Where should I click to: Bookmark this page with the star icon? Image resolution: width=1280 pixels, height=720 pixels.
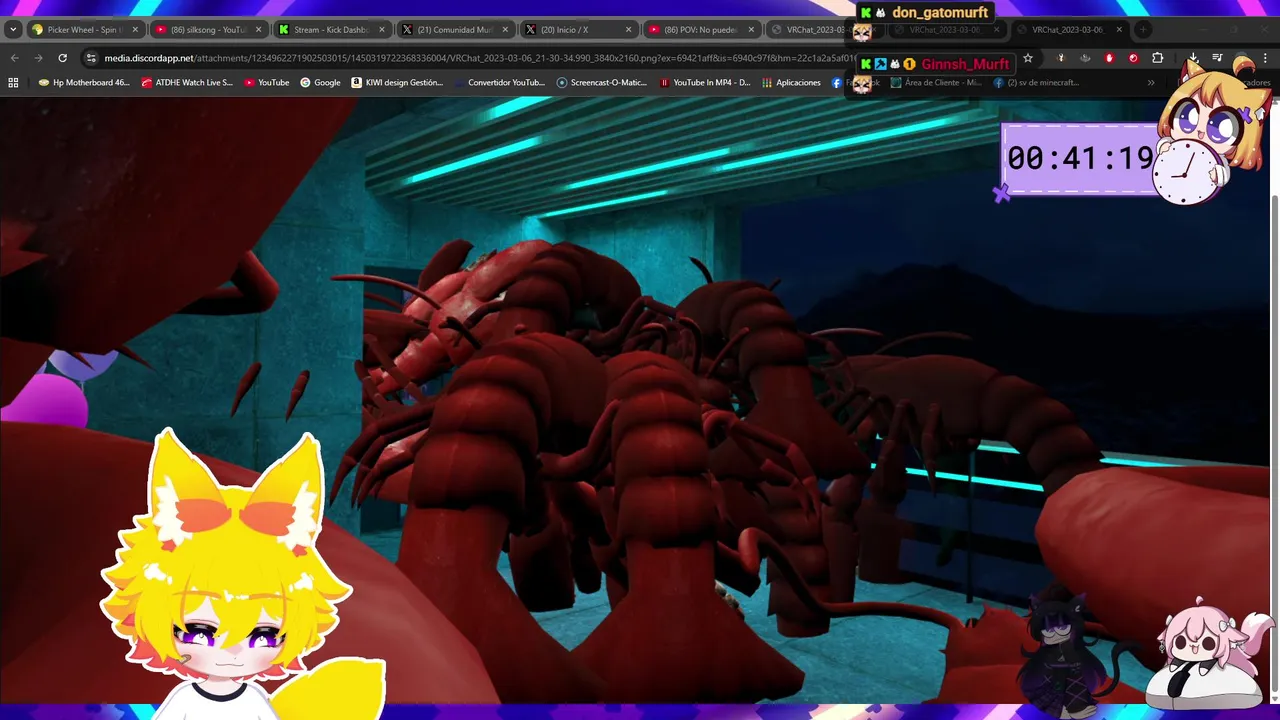[1027, 58]
